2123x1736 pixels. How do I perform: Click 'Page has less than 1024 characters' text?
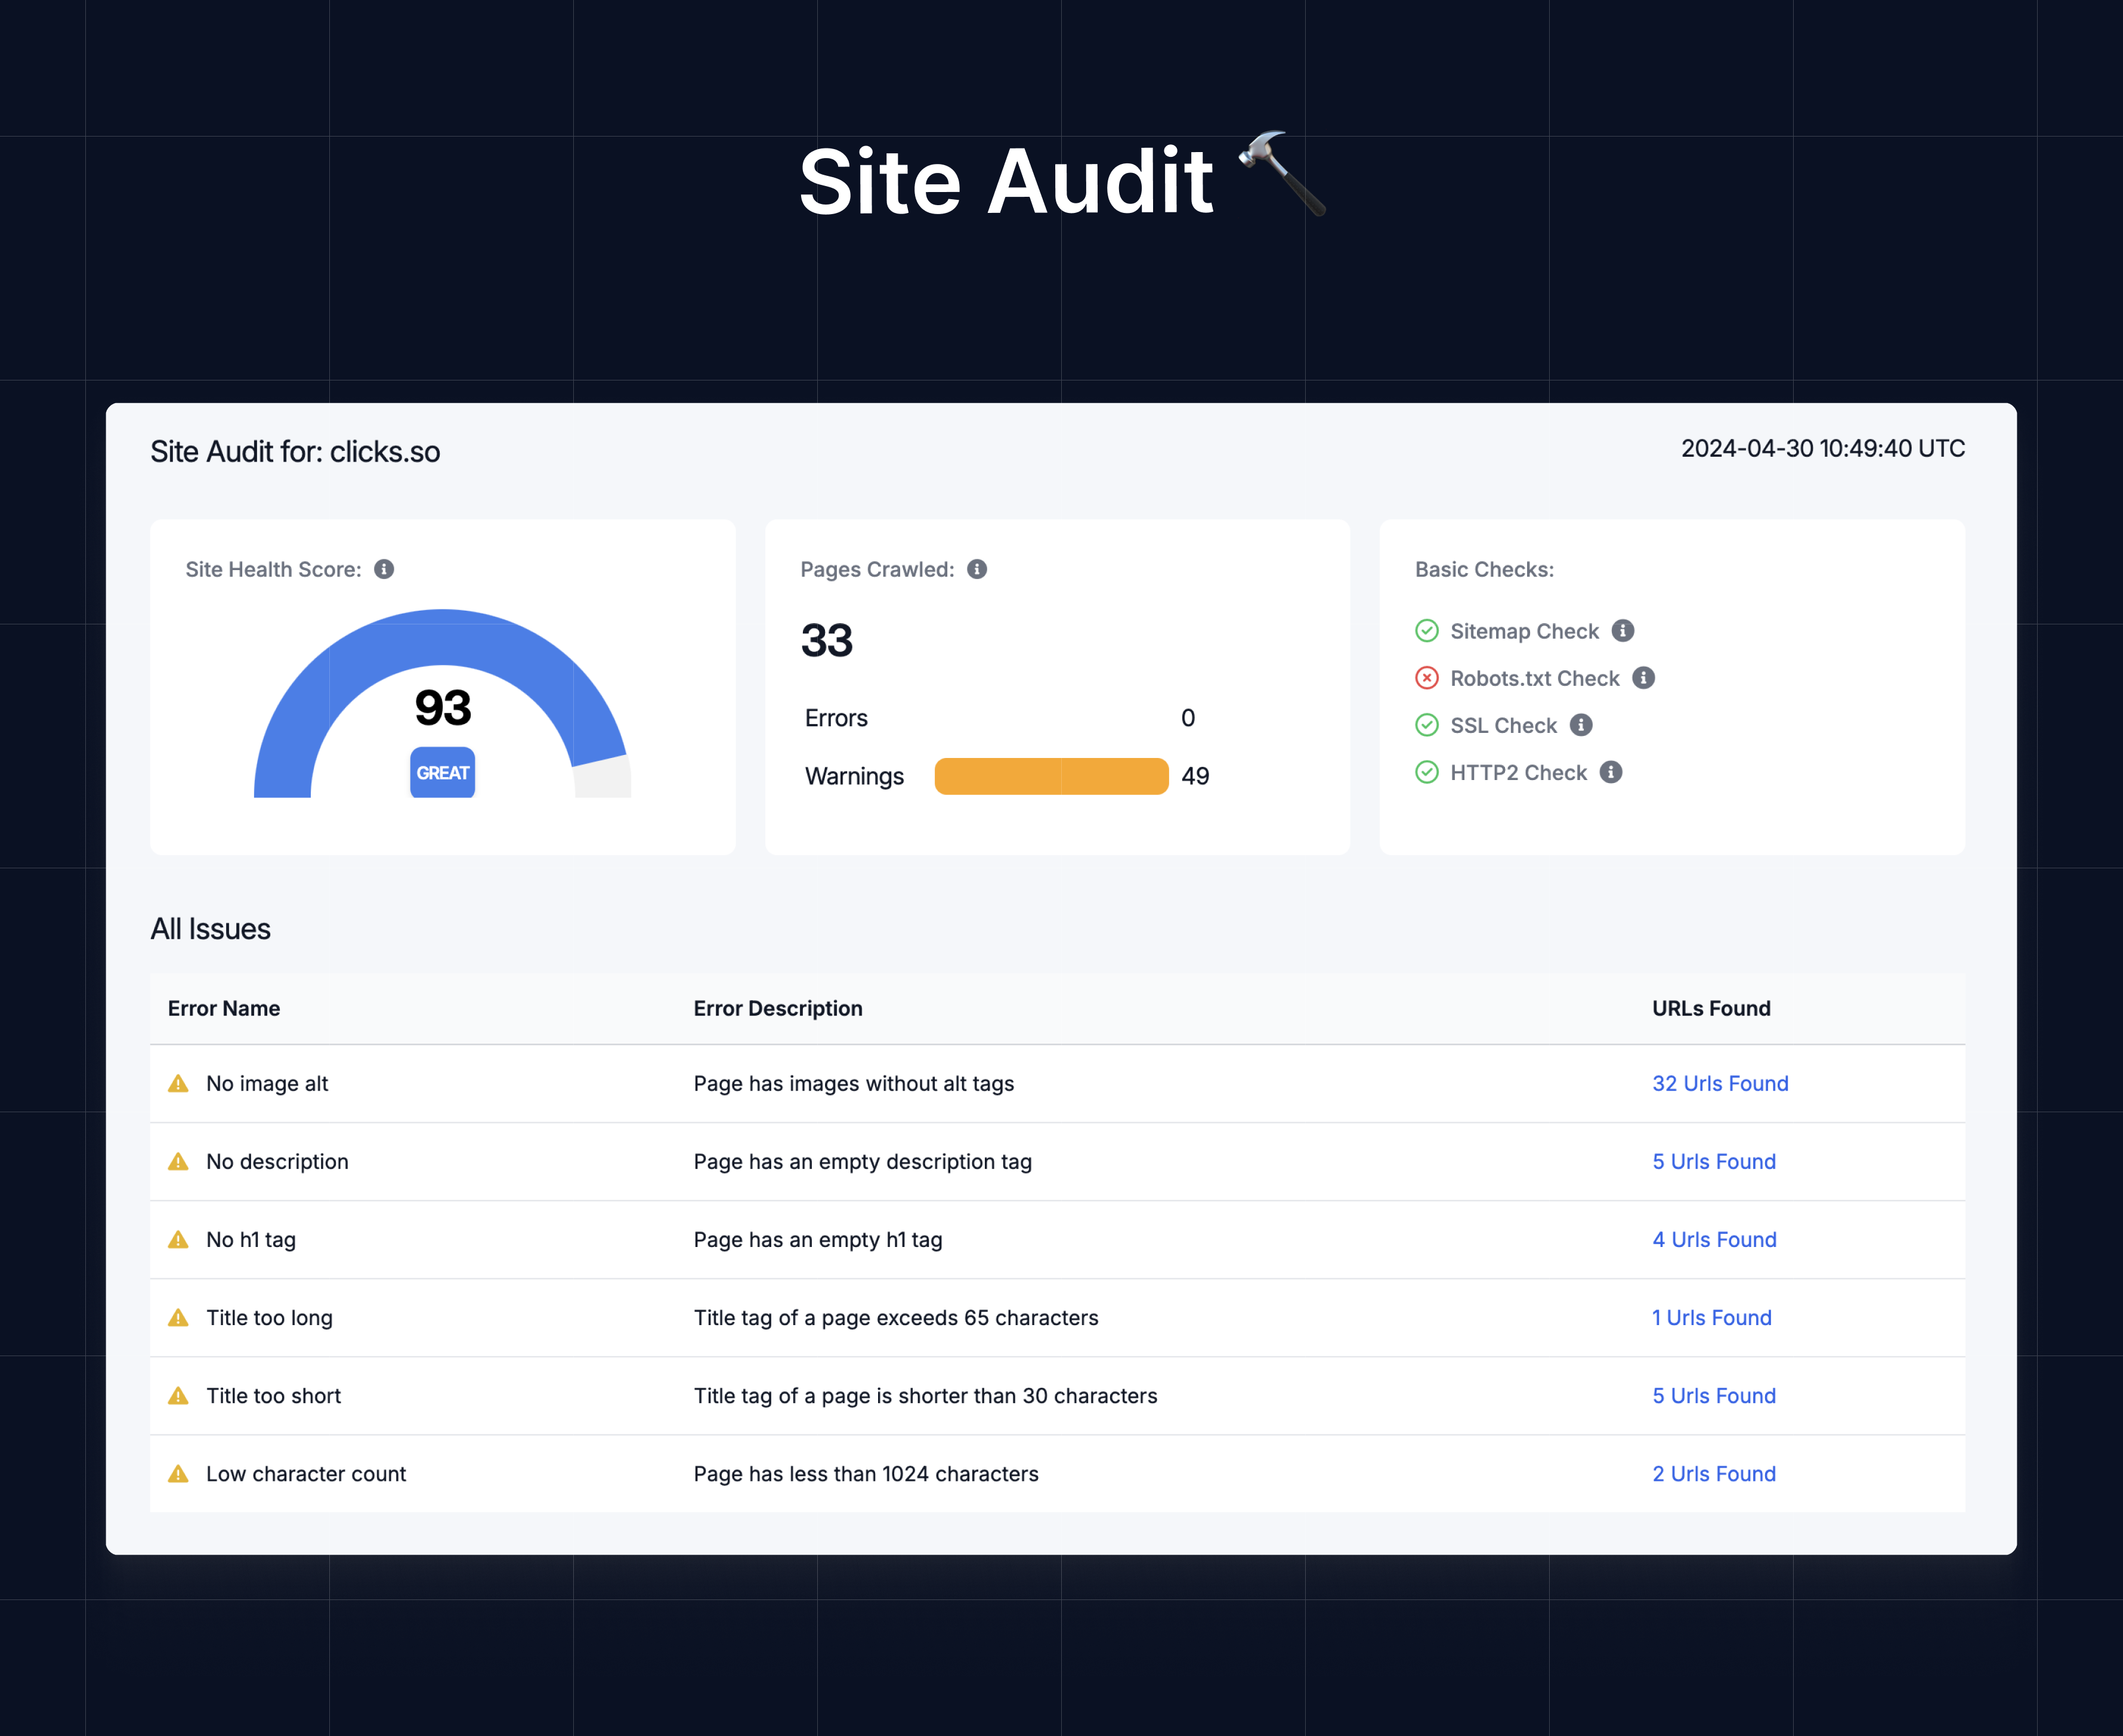coord(866,1473)
